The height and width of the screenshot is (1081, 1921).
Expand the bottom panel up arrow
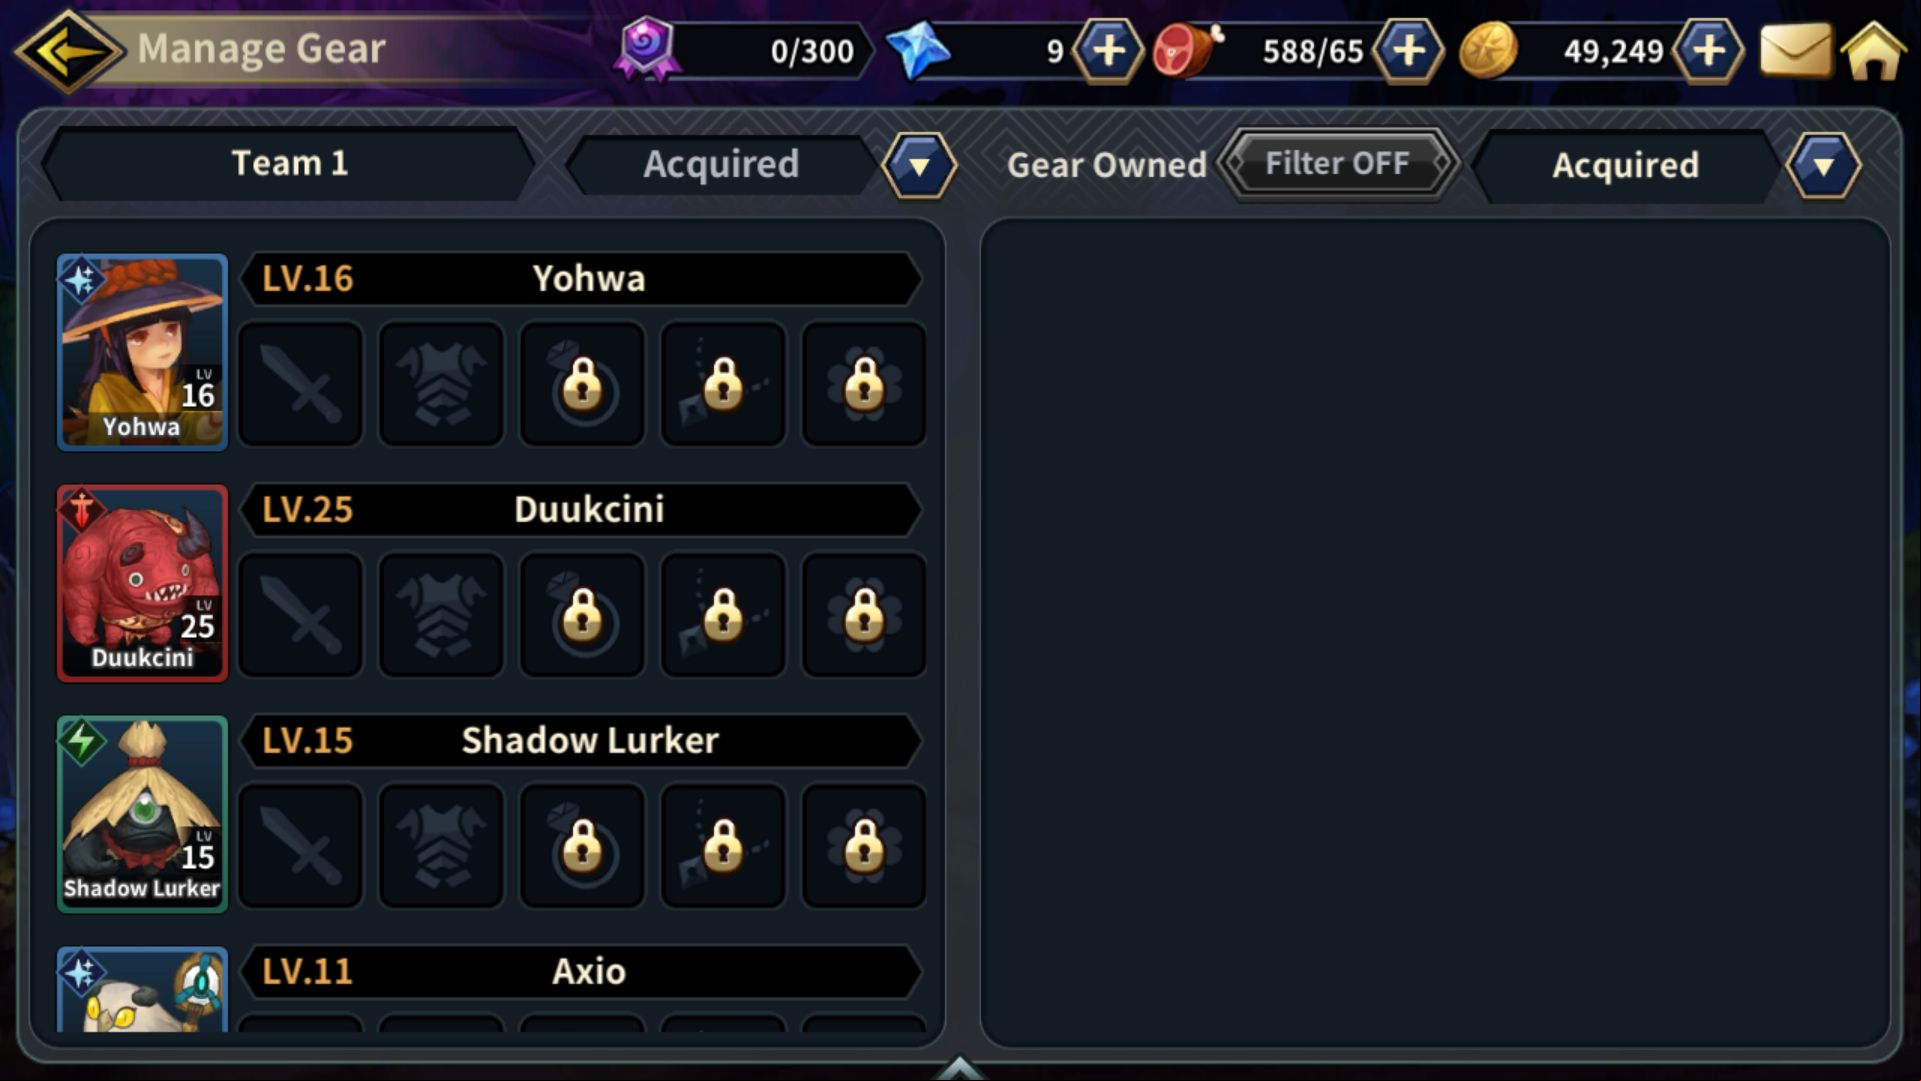pos(959,1069)
